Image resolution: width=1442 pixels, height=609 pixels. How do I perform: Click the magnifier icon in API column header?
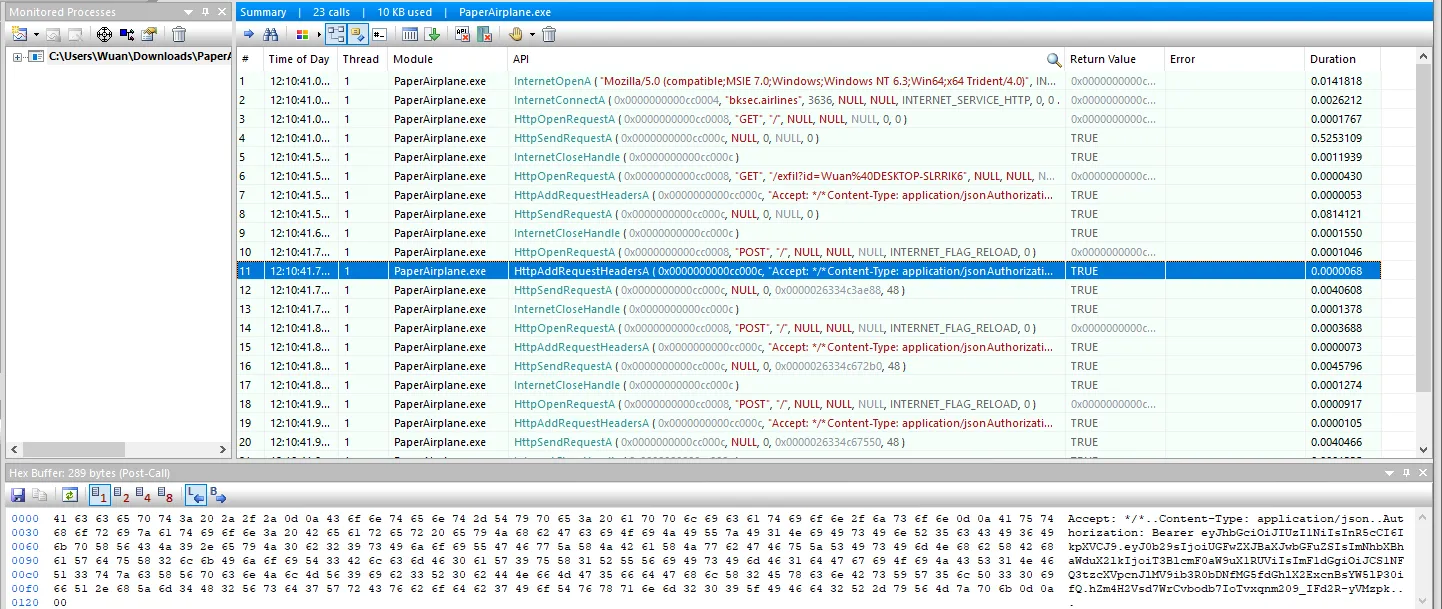(x=1053, y=60)
